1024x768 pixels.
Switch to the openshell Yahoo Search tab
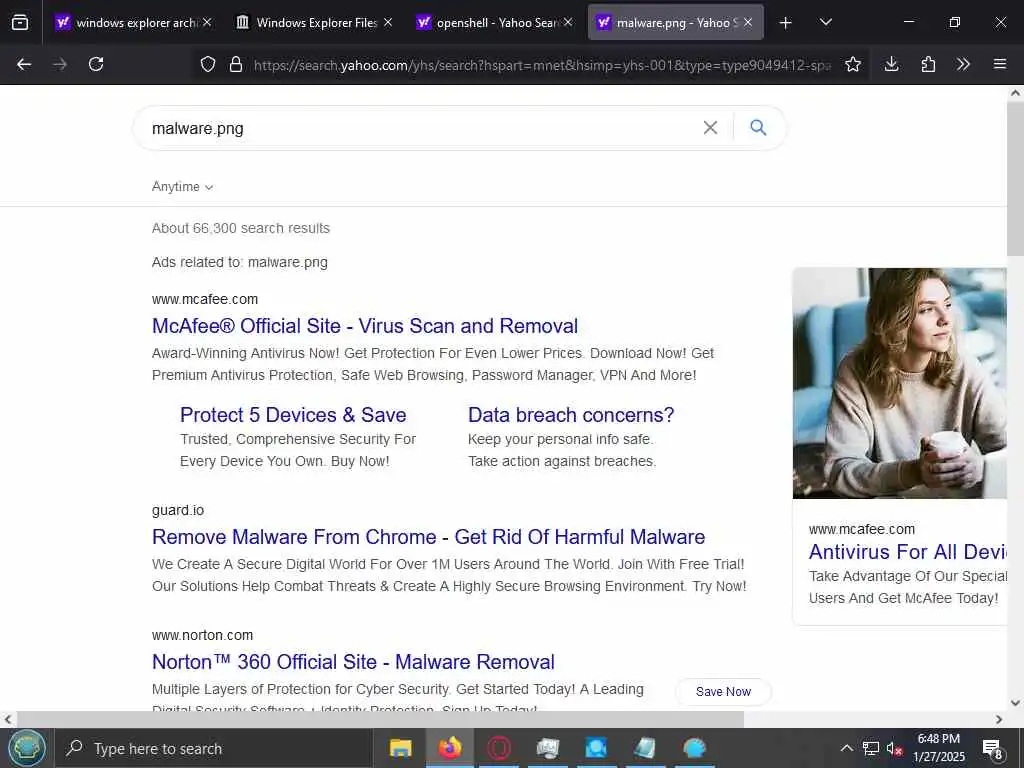click(494, 23)
